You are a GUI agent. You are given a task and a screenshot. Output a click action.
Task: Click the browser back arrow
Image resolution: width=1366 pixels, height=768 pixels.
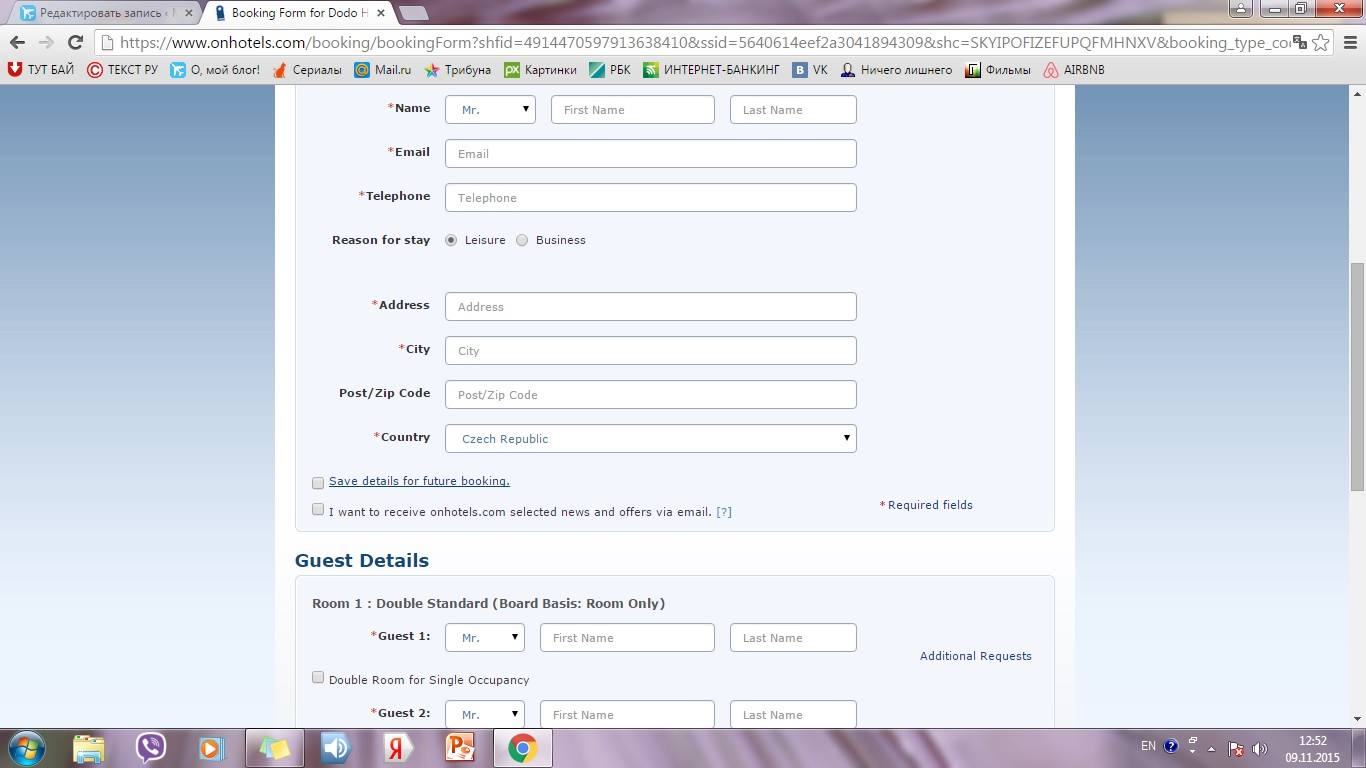click(17, 42)
